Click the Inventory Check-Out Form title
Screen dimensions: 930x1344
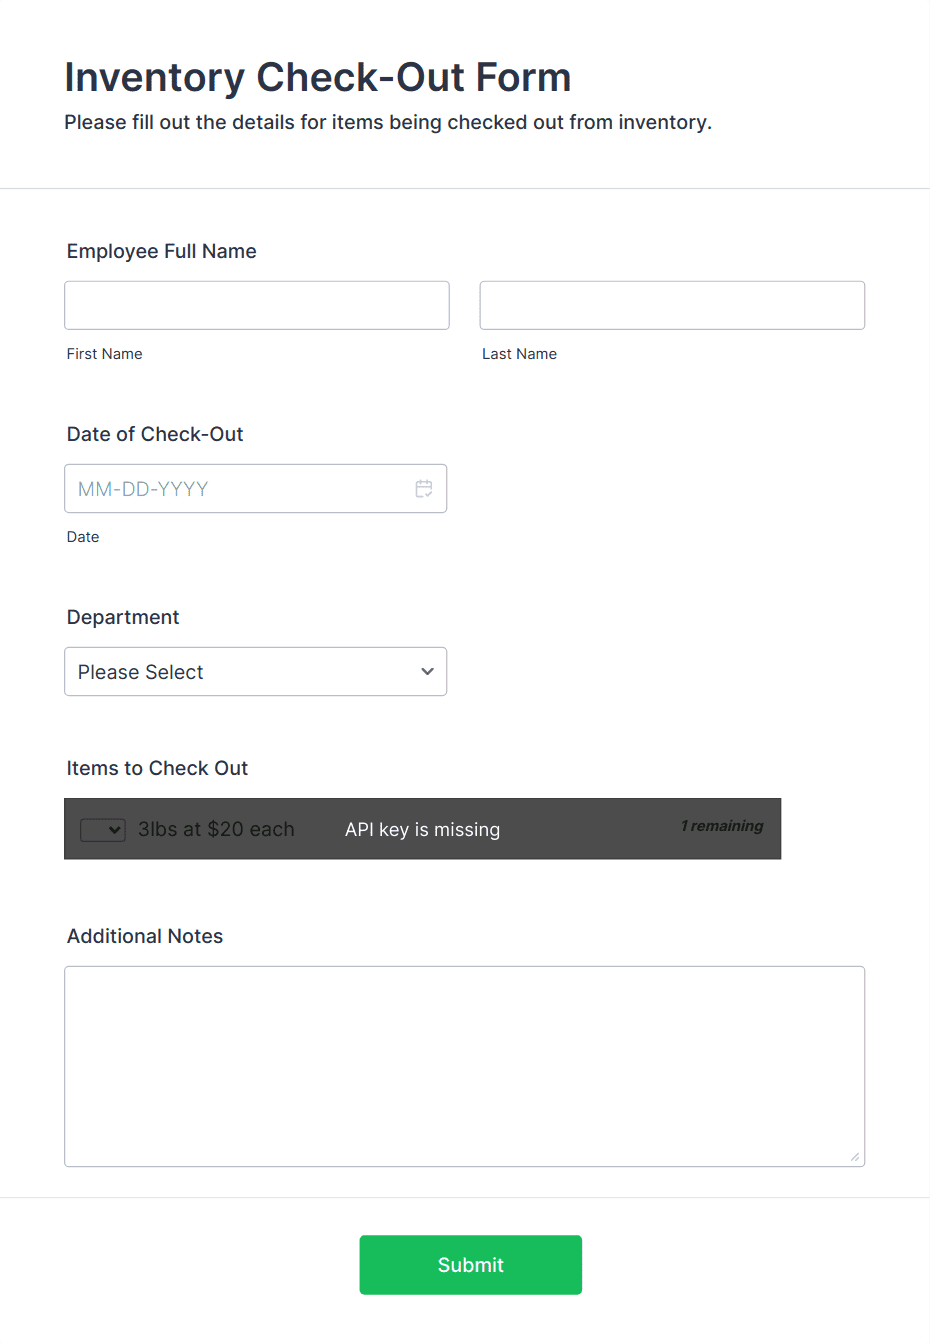click(x=317, y=77)
